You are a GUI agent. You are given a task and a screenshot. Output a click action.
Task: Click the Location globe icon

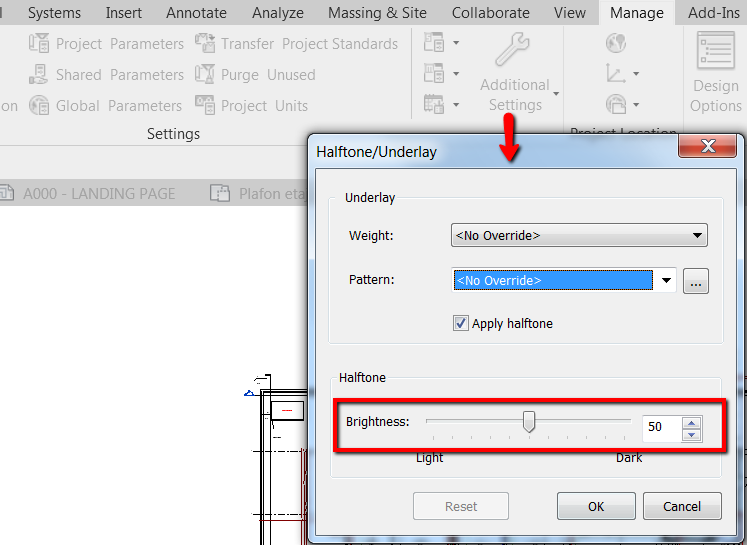[x=616, y=43]
